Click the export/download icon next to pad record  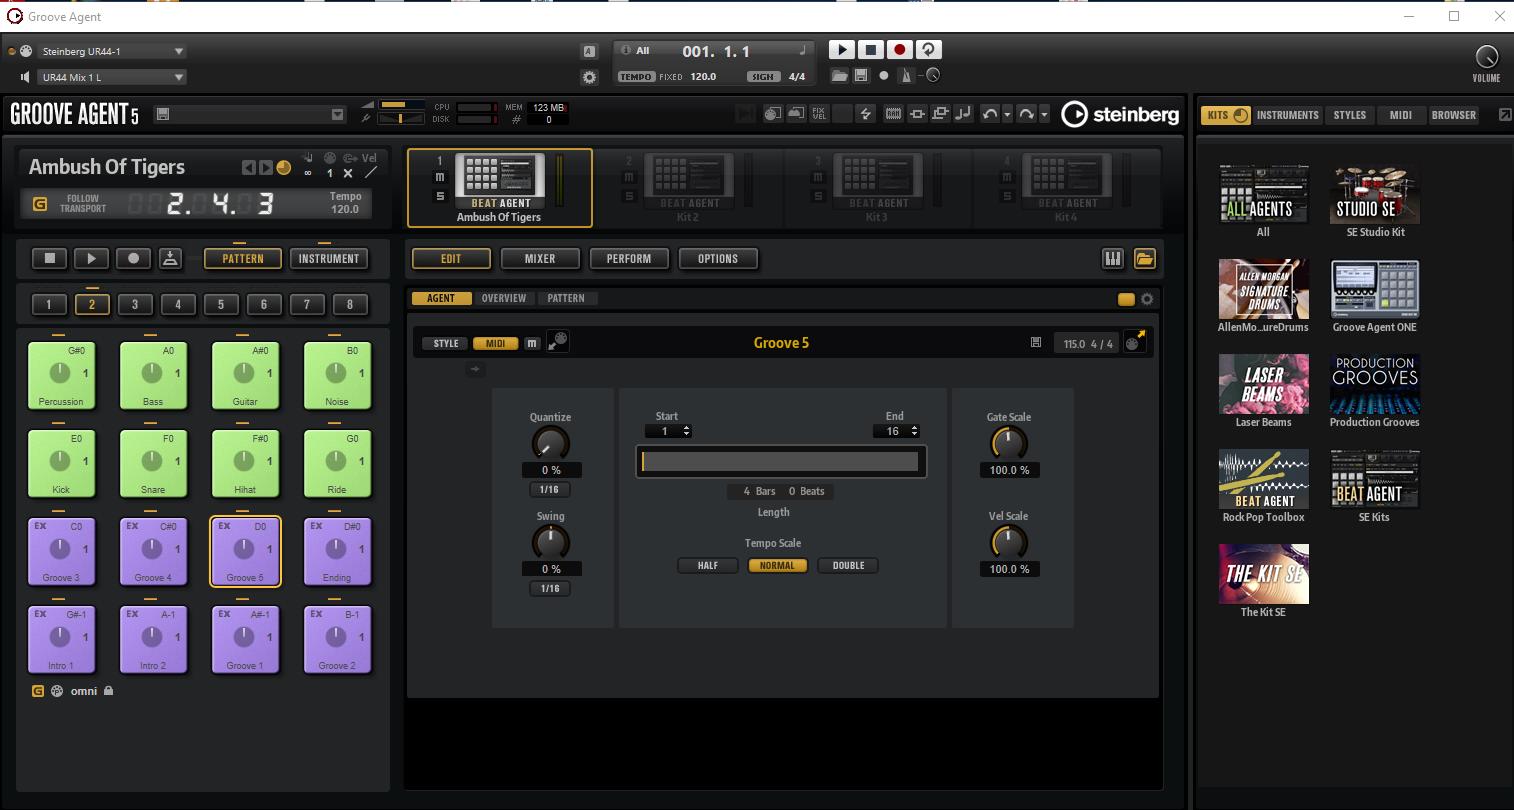click(x=171, y=259)
